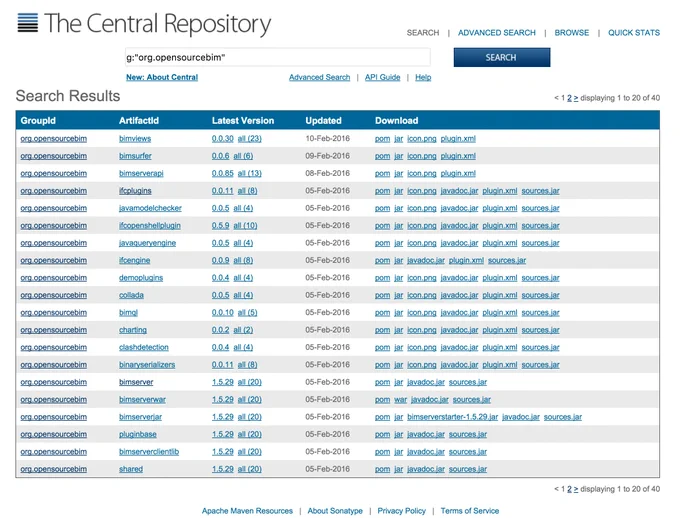Go to page 2 in bottom pagination

pos(569,489)
